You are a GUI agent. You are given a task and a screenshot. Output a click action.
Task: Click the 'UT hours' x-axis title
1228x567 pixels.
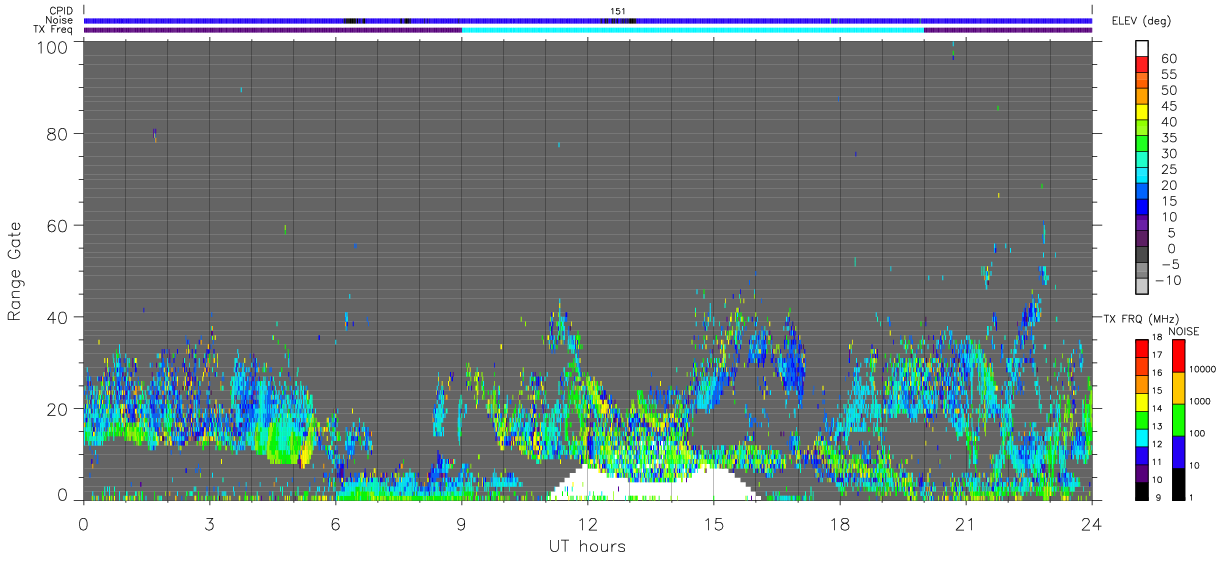(x=587, y=546)
